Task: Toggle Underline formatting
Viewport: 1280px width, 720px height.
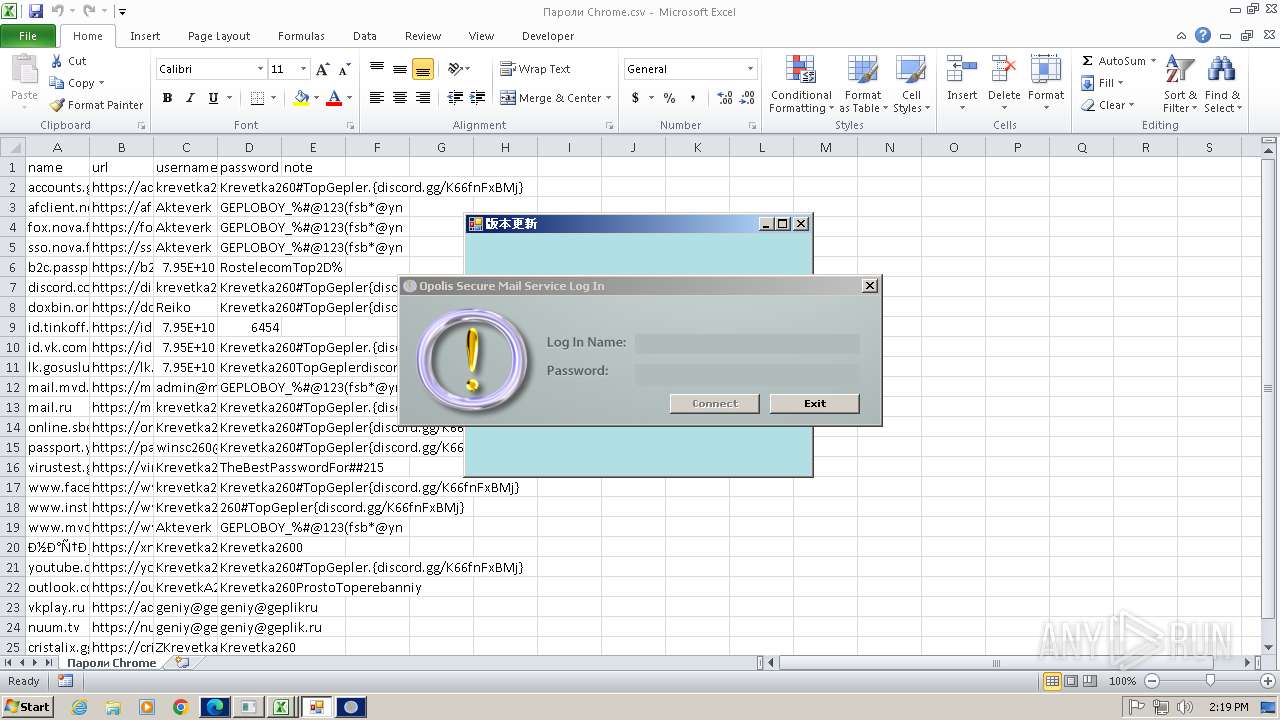Action: pos(213,98)
